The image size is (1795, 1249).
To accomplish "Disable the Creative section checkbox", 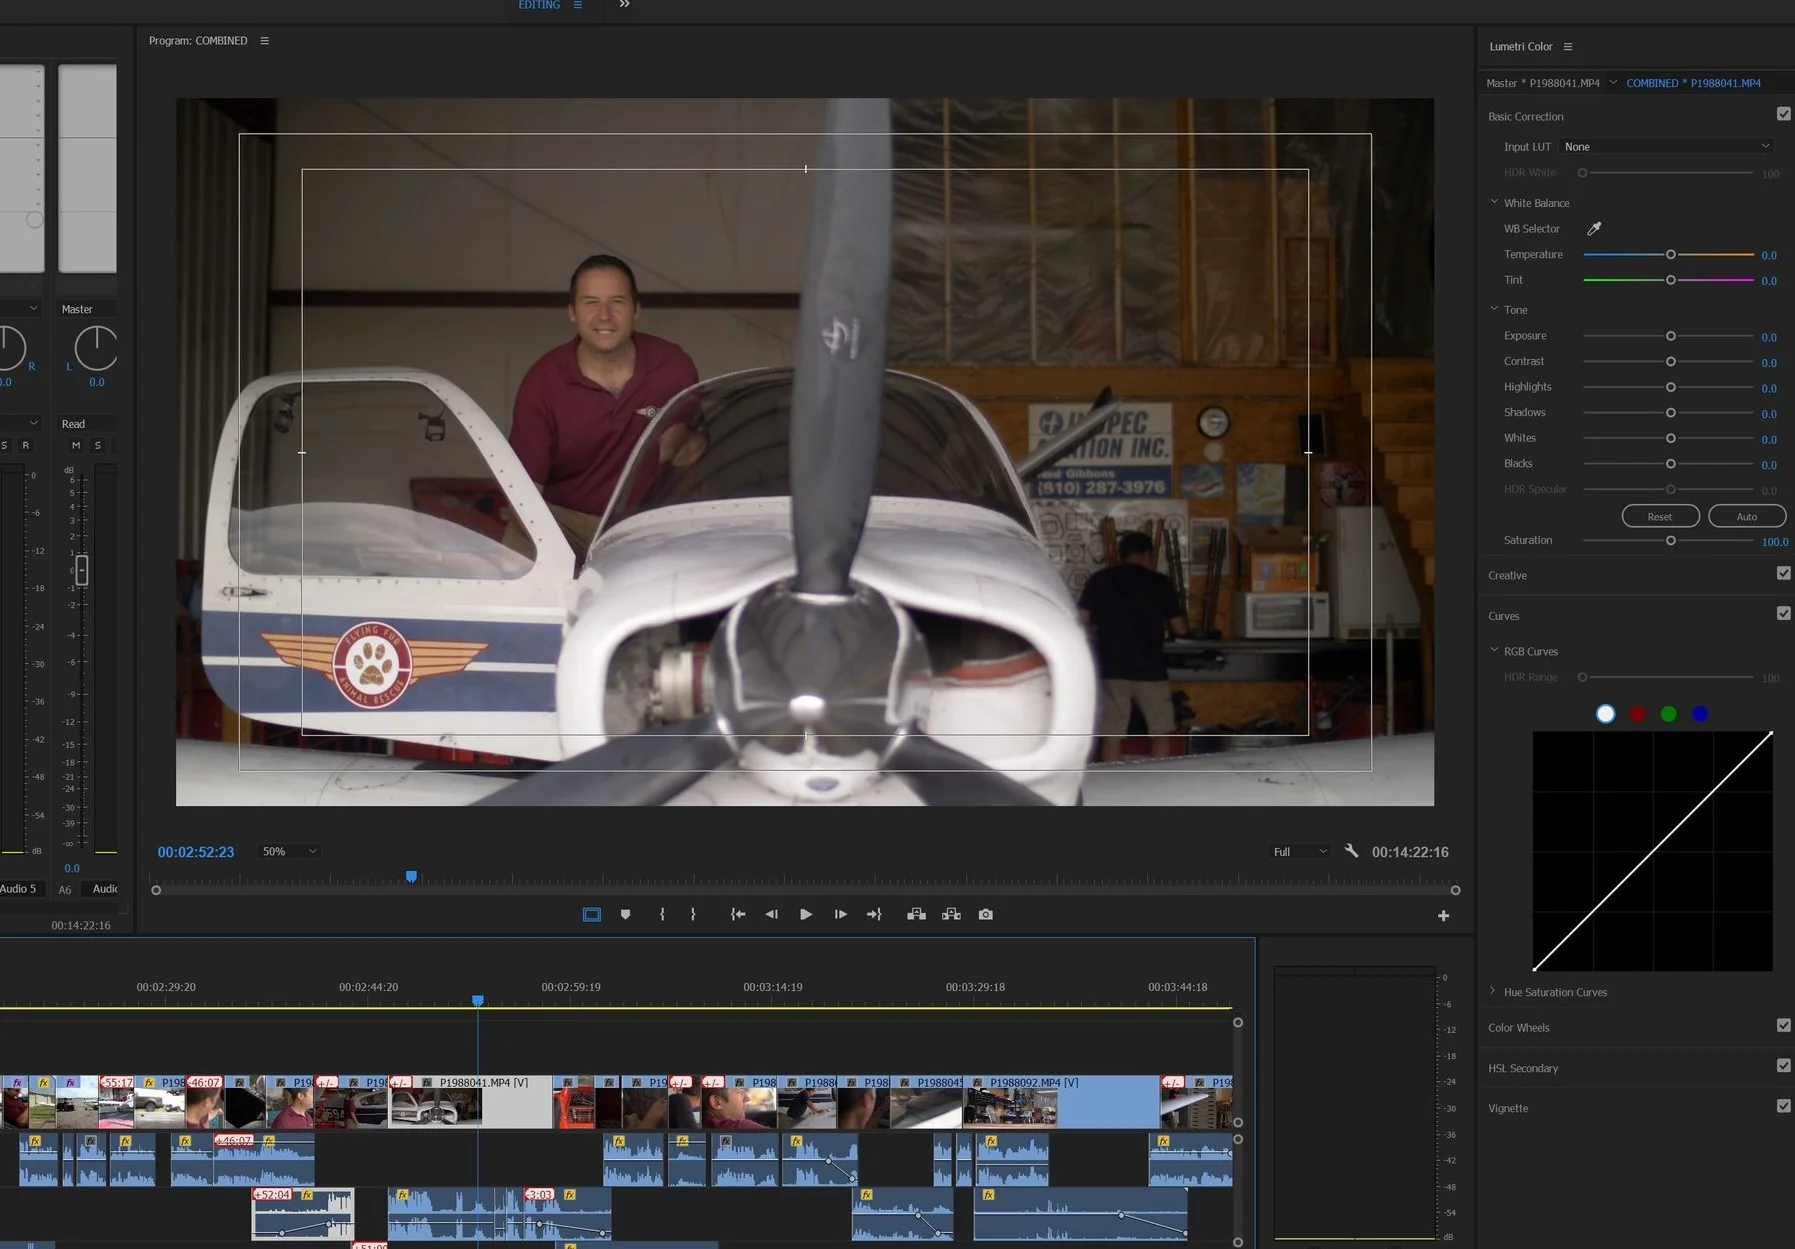I will [1783, 573].
